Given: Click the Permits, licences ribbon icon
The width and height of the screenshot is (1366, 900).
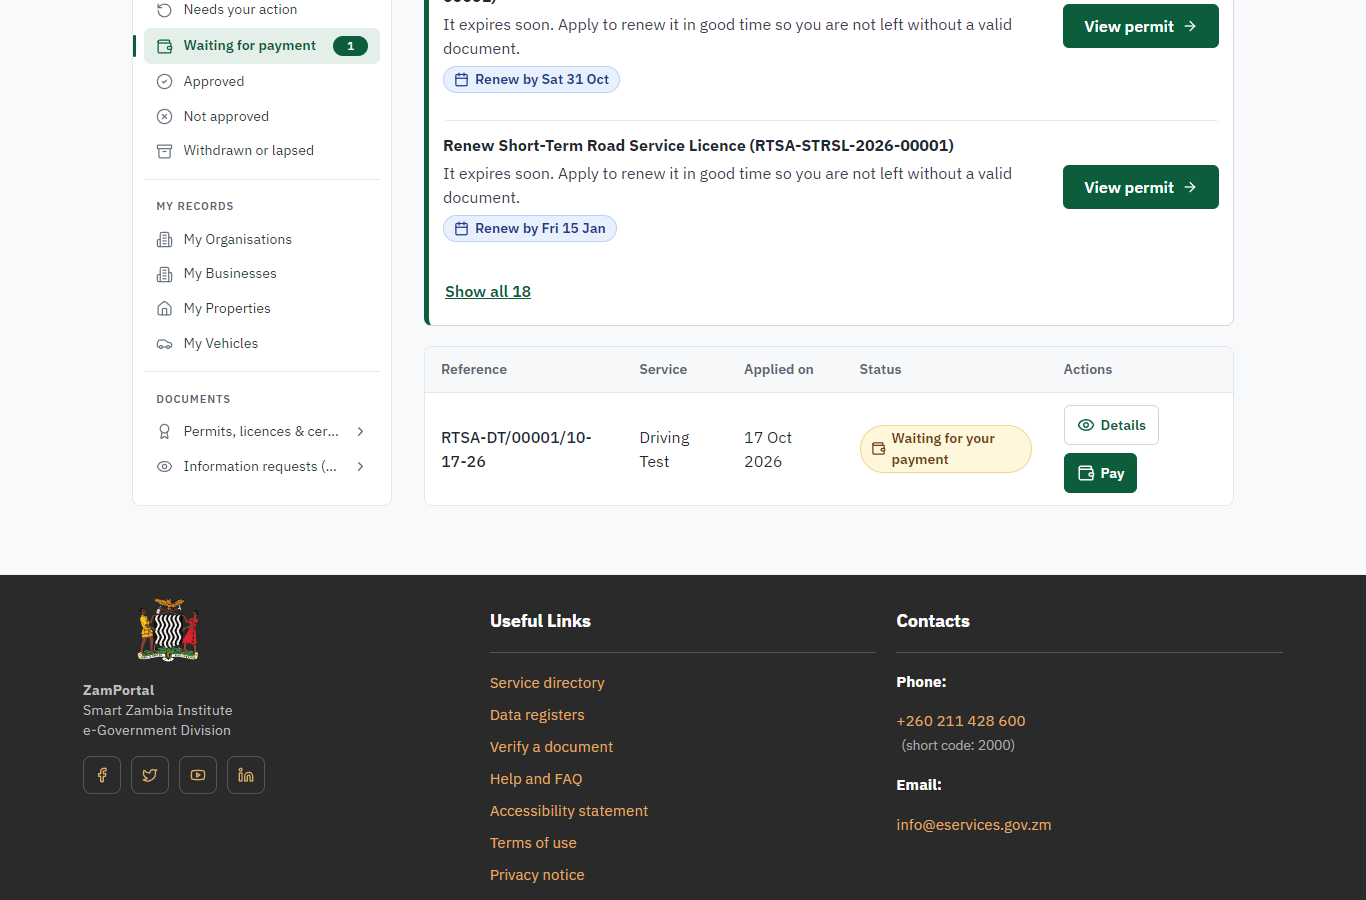Looking at the screenshot, I should click(x=165, y=432).
